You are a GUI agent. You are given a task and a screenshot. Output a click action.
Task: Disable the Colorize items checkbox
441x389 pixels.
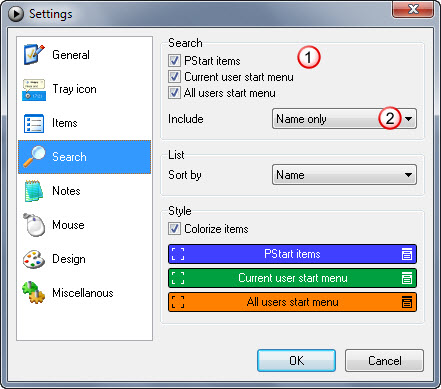click(174, 229)
